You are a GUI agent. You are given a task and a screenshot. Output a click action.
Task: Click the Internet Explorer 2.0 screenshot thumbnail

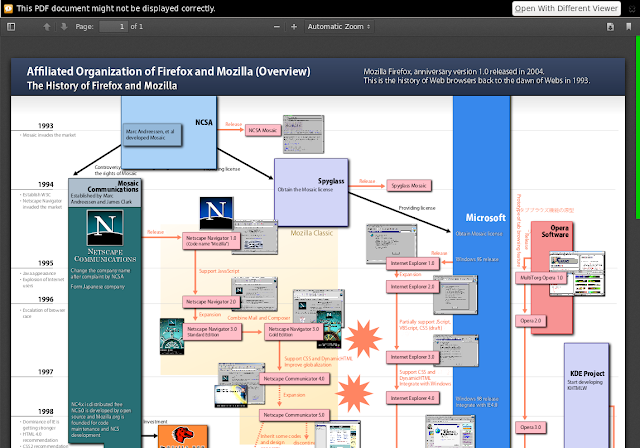pos(455,295)
